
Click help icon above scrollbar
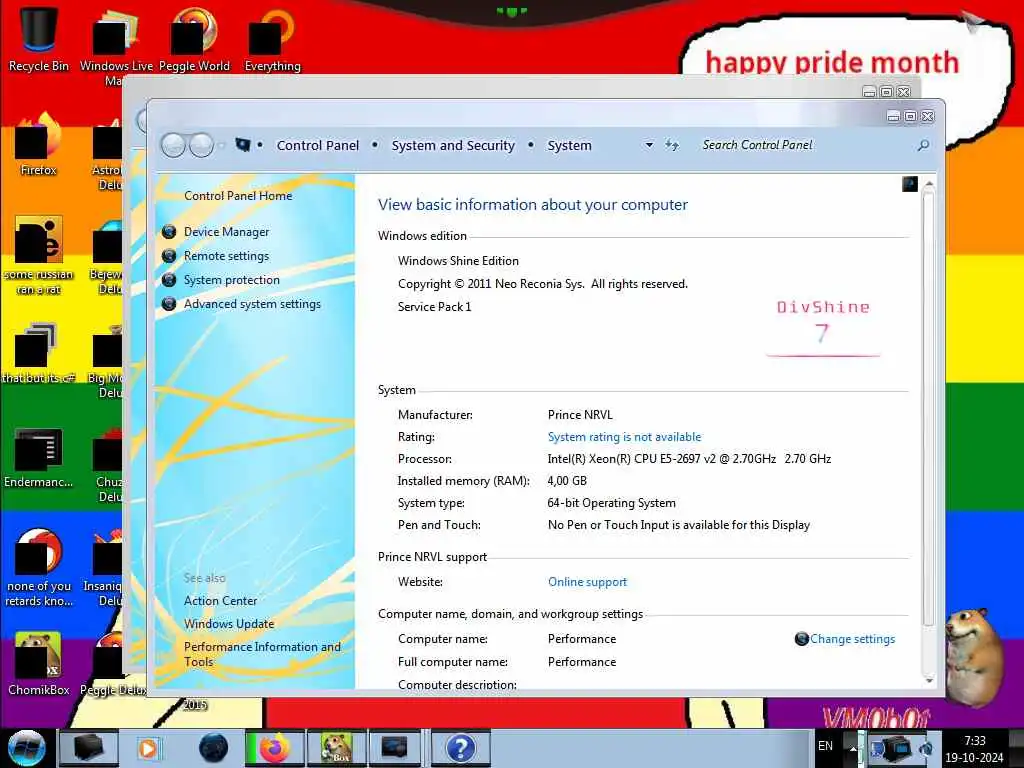coord(910,184)
